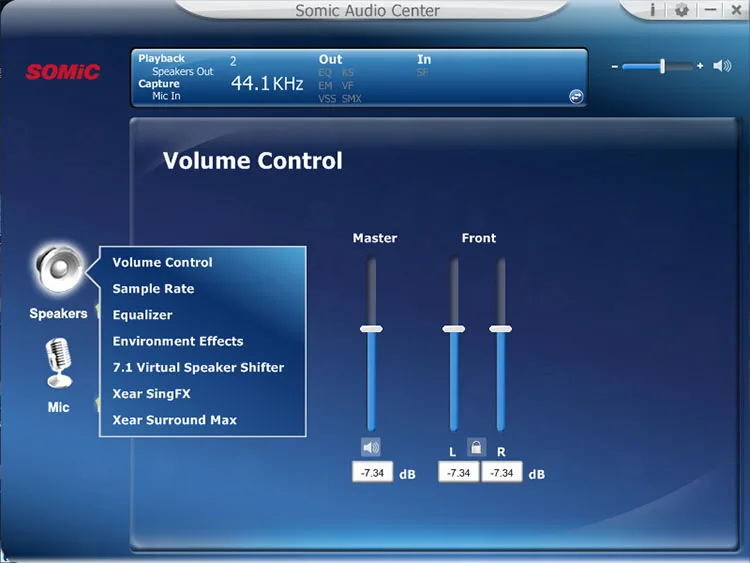Viewport: 750px width, 563px height.
Task: Click the 44.1 KHz sample rate readout
Action: [x=267, y=83]
